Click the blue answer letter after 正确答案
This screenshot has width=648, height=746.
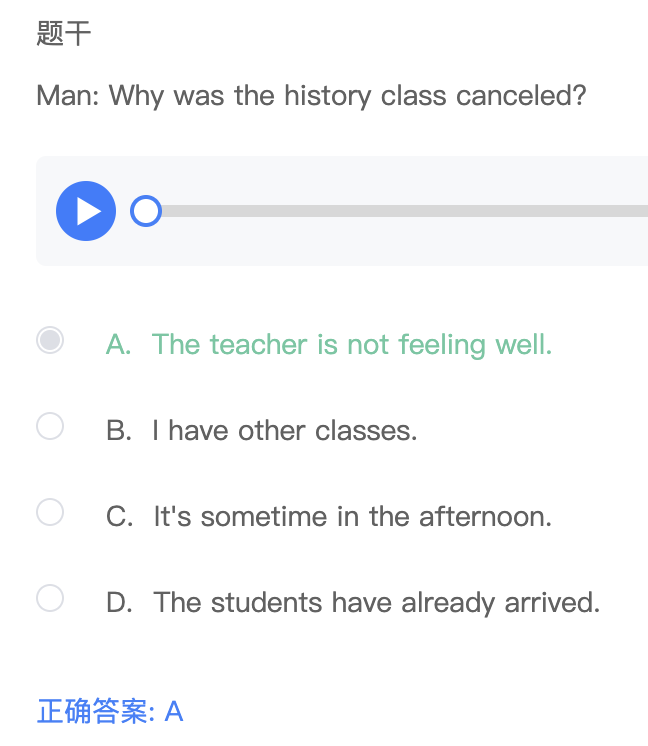point(174,712)
